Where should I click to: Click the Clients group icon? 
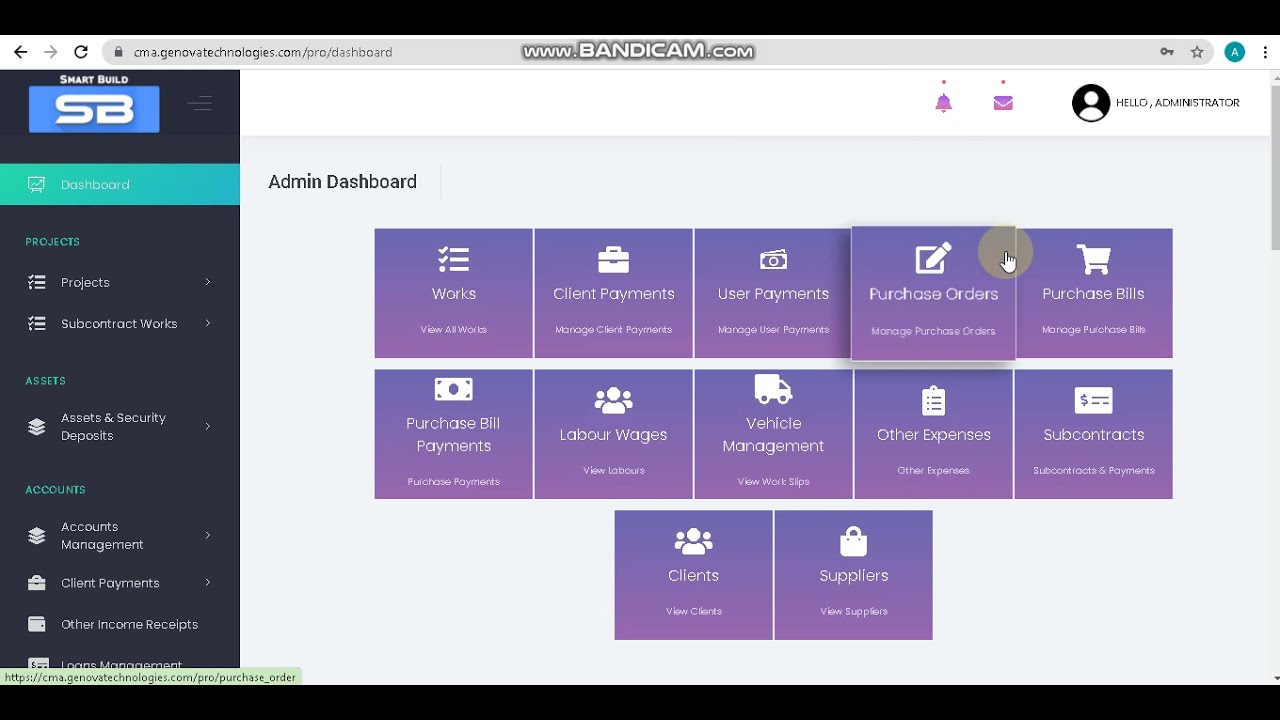click(693, 542)
